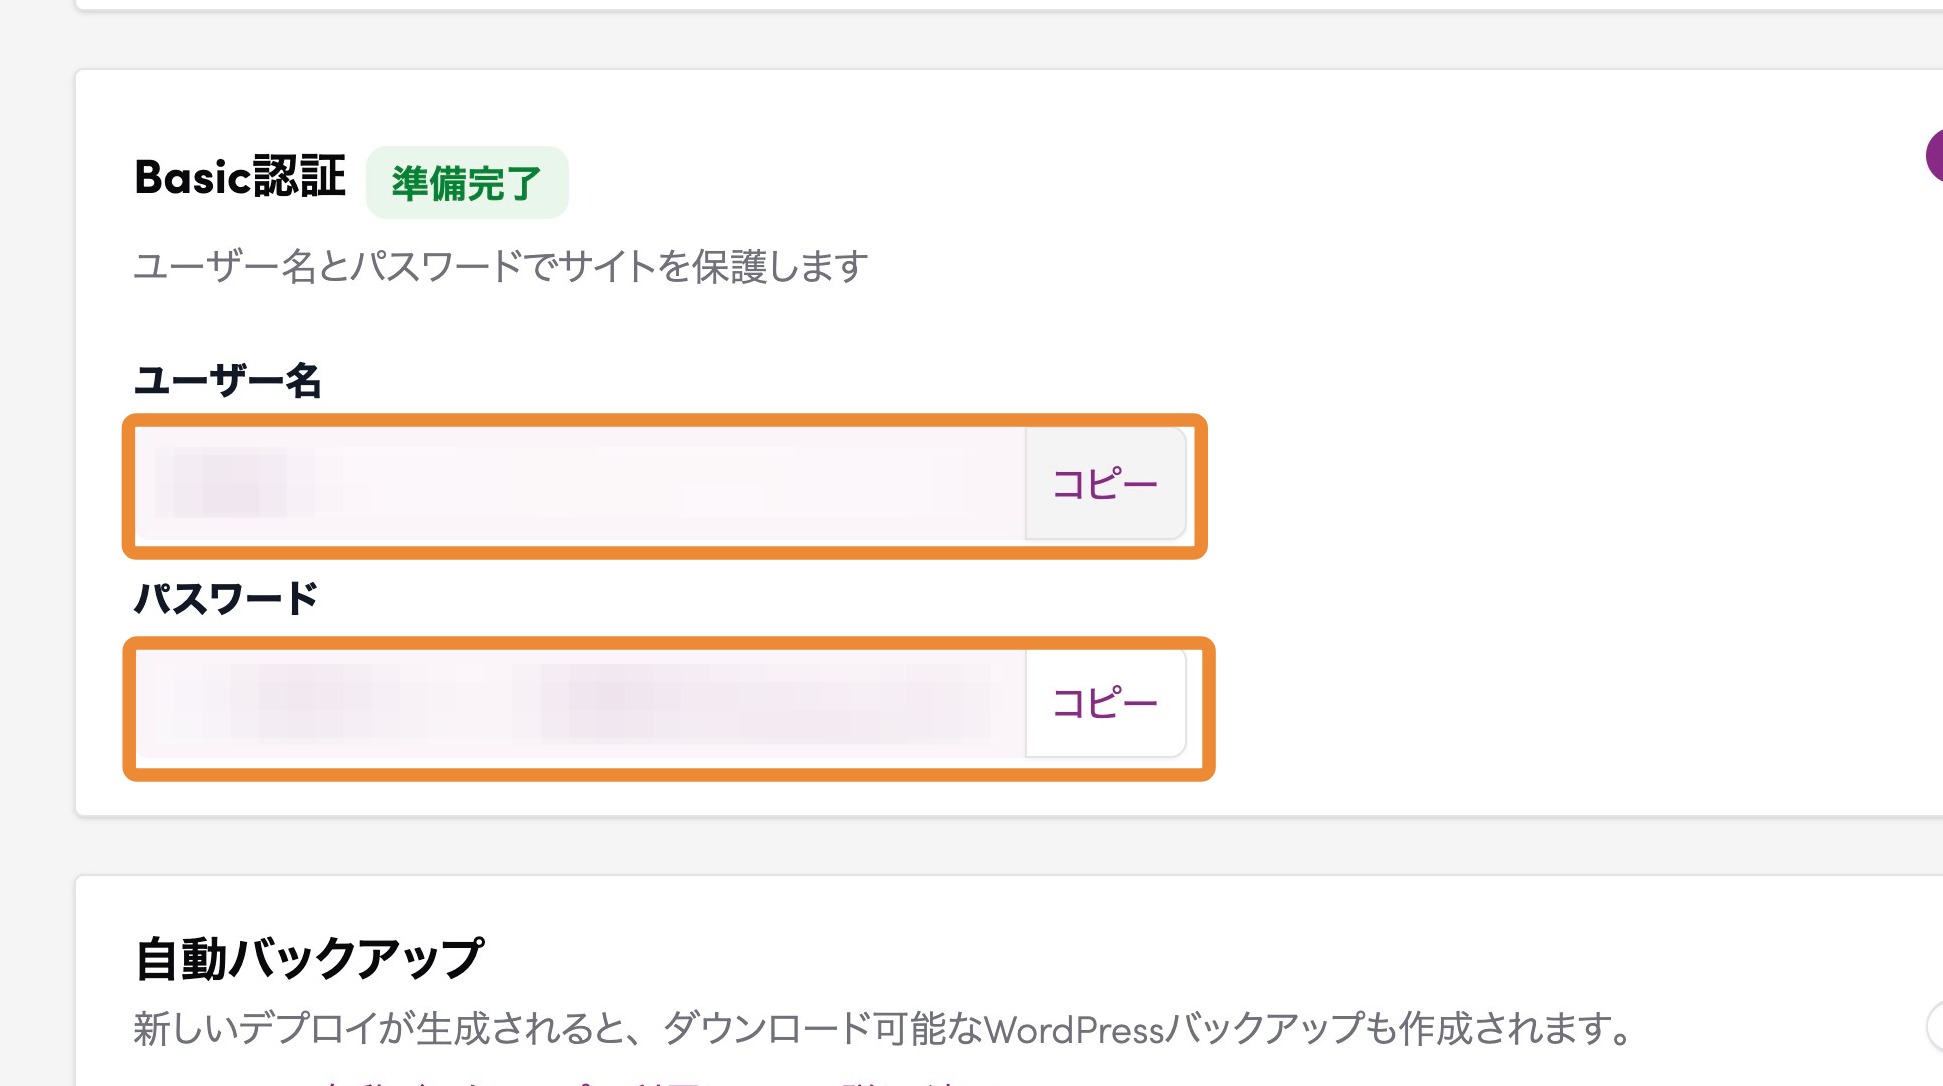Viewport: 1943px width, 1086px height.
Task: Click the 準備完了 status badge
Action: [x=466, y=183]
